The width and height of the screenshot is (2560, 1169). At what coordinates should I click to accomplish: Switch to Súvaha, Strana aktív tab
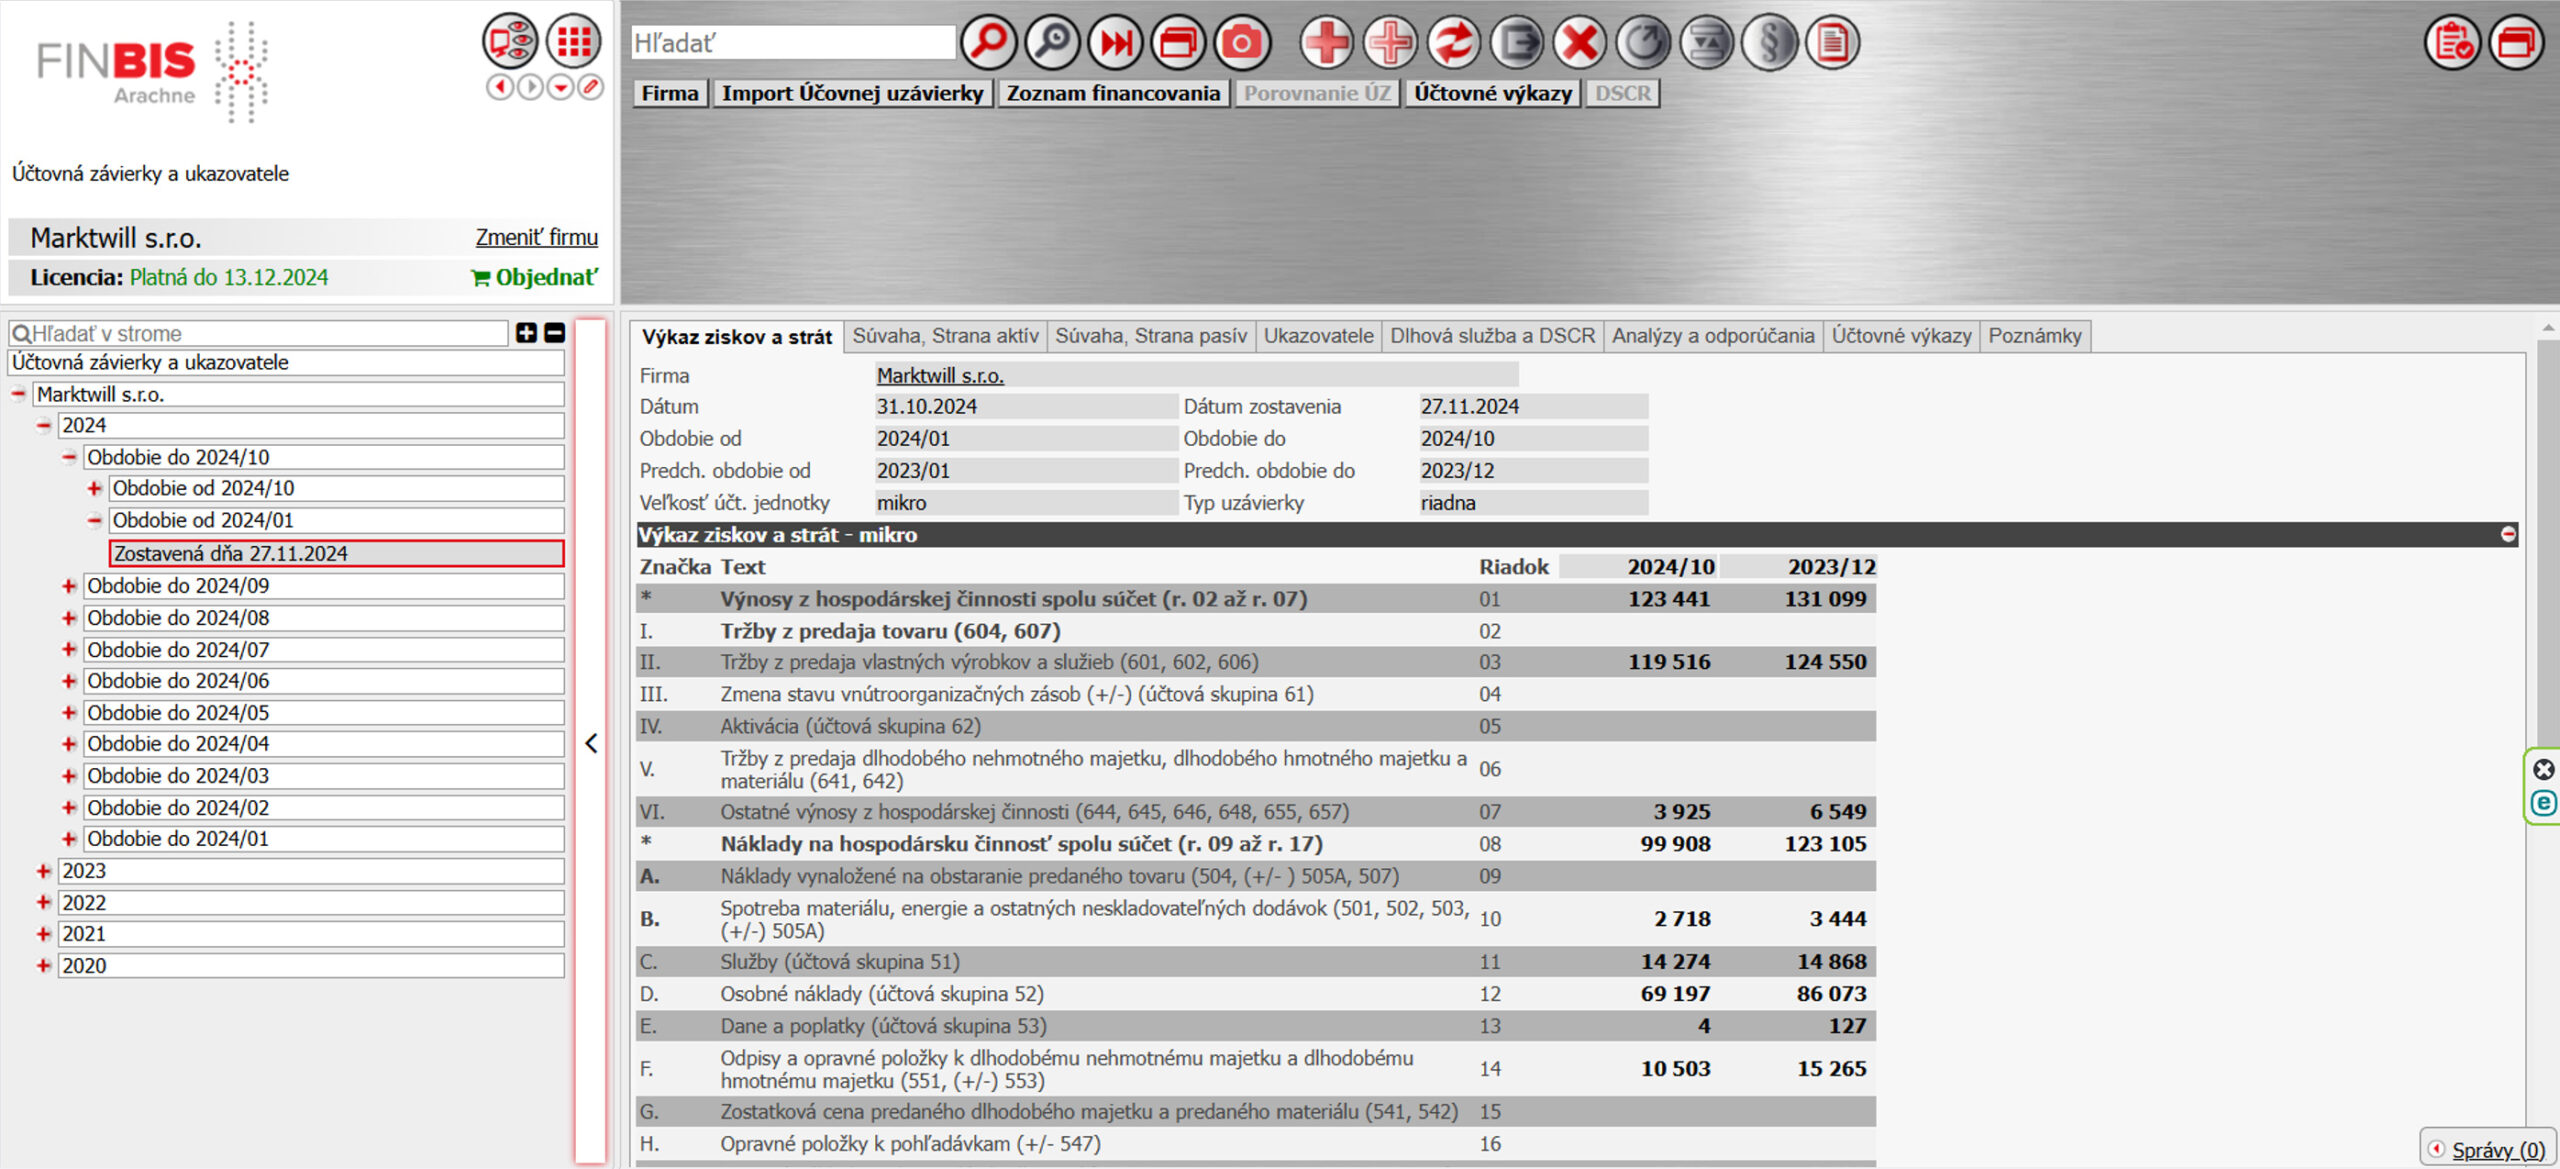click(x=945, y=336)
